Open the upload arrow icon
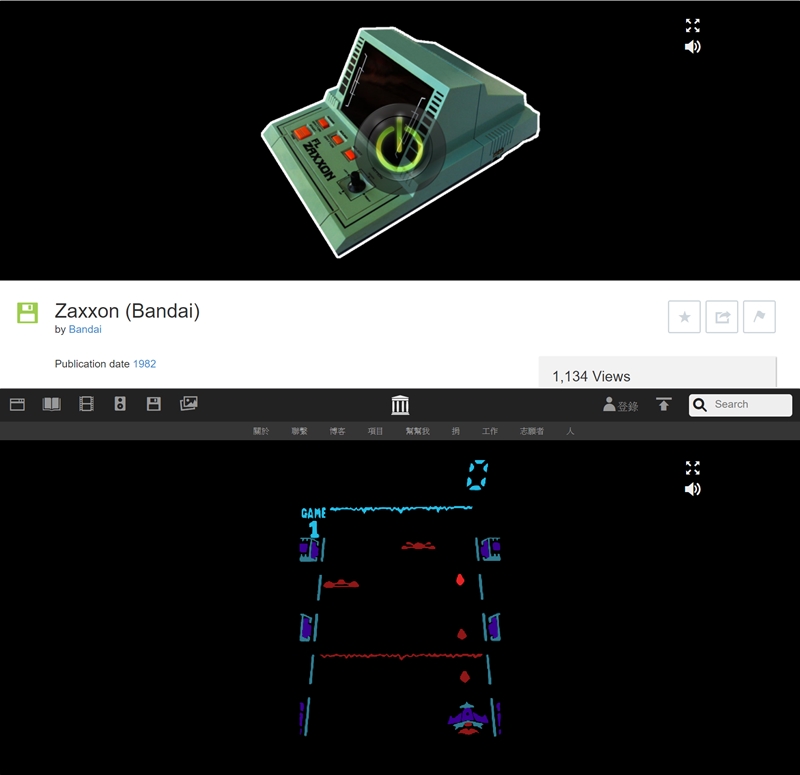The height and width of the screenshot is (775, 800). [x=663, y=404]
